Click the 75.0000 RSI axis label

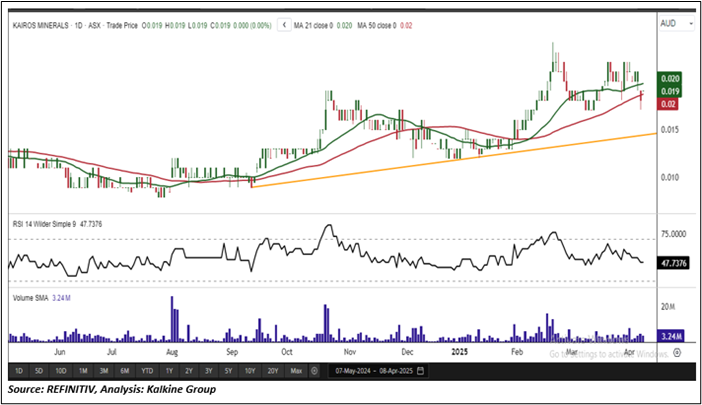(x=673, y=234)
